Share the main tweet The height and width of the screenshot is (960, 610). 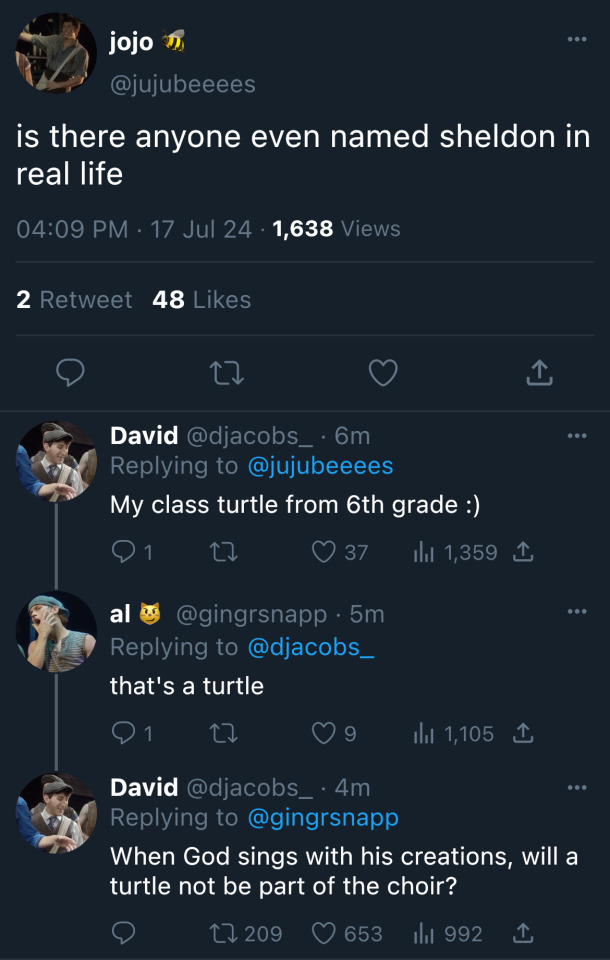coord(538,373)
